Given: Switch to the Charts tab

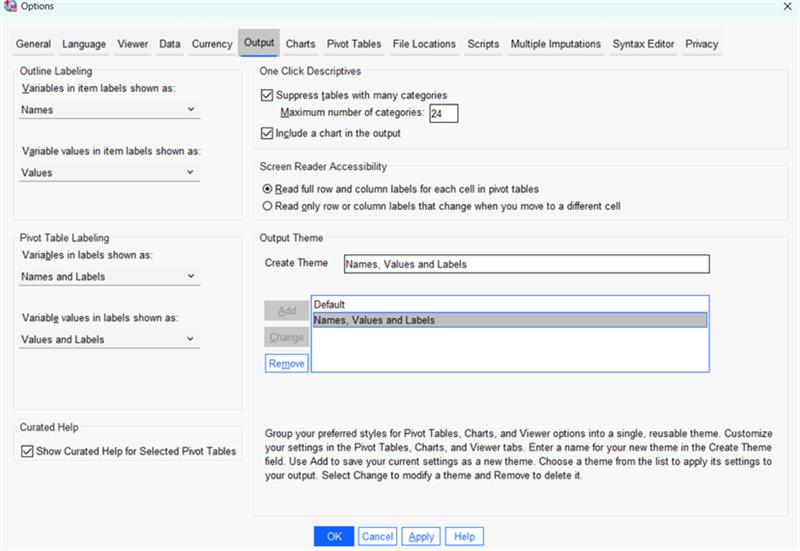Looking at the screenshot, I should tap(301, 44).
